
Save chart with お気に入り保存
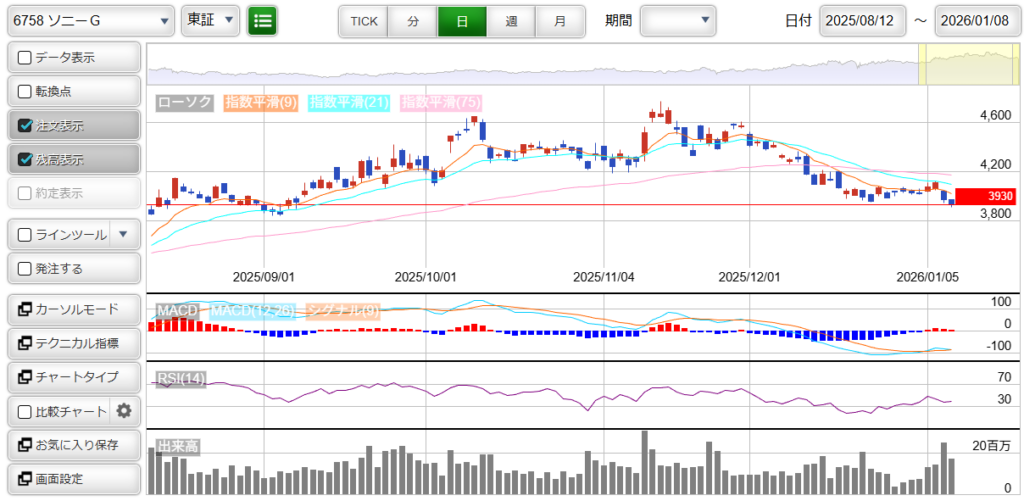pyautogui.click(x=73, y=444)
